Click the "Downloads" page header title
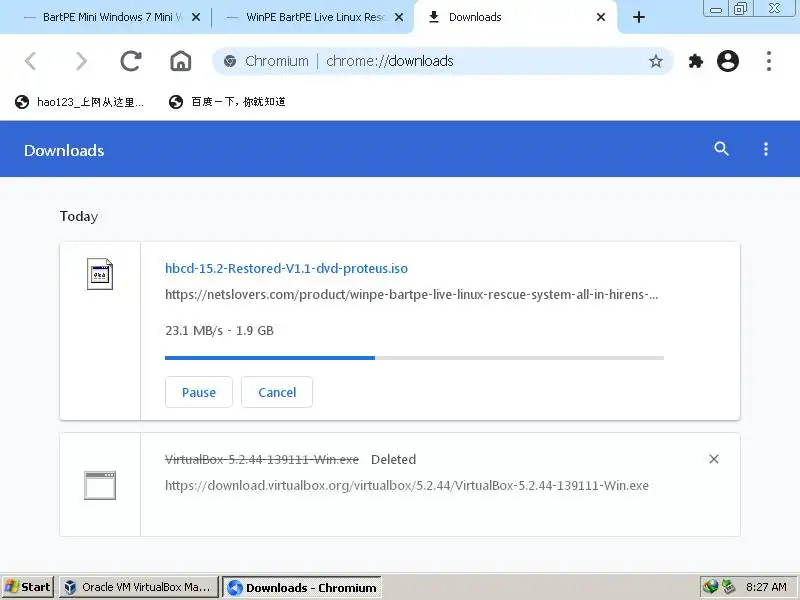This screenshot has height=600, width=800. coord(64,151)
